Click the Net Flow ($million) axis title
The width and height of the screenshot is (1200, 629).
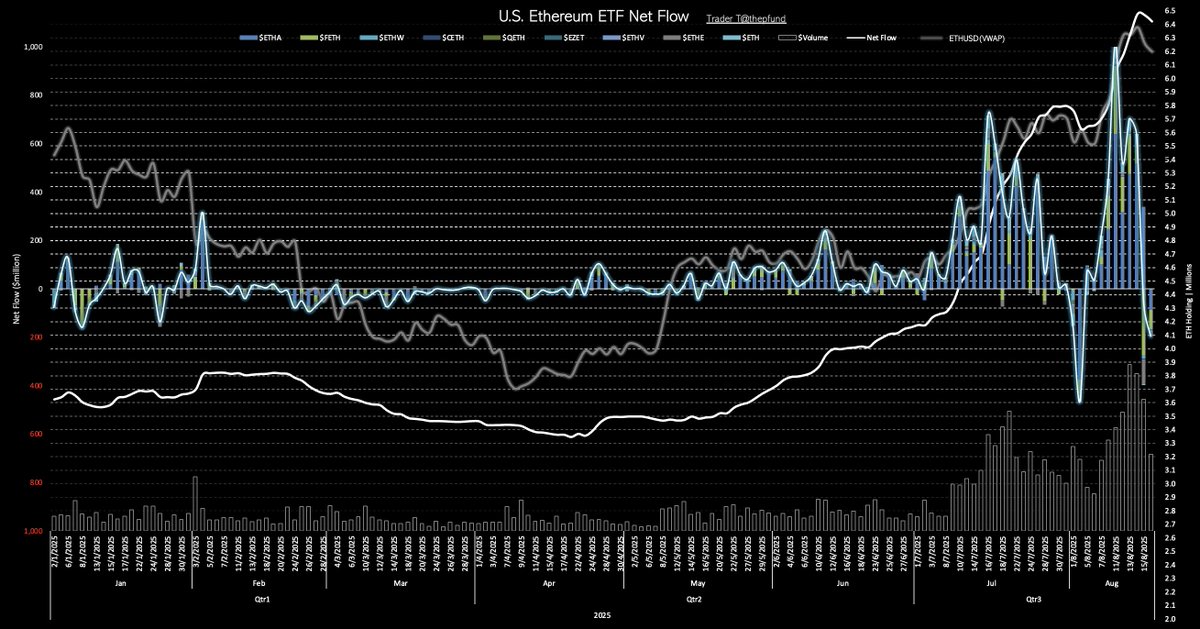tap(17, 287)
